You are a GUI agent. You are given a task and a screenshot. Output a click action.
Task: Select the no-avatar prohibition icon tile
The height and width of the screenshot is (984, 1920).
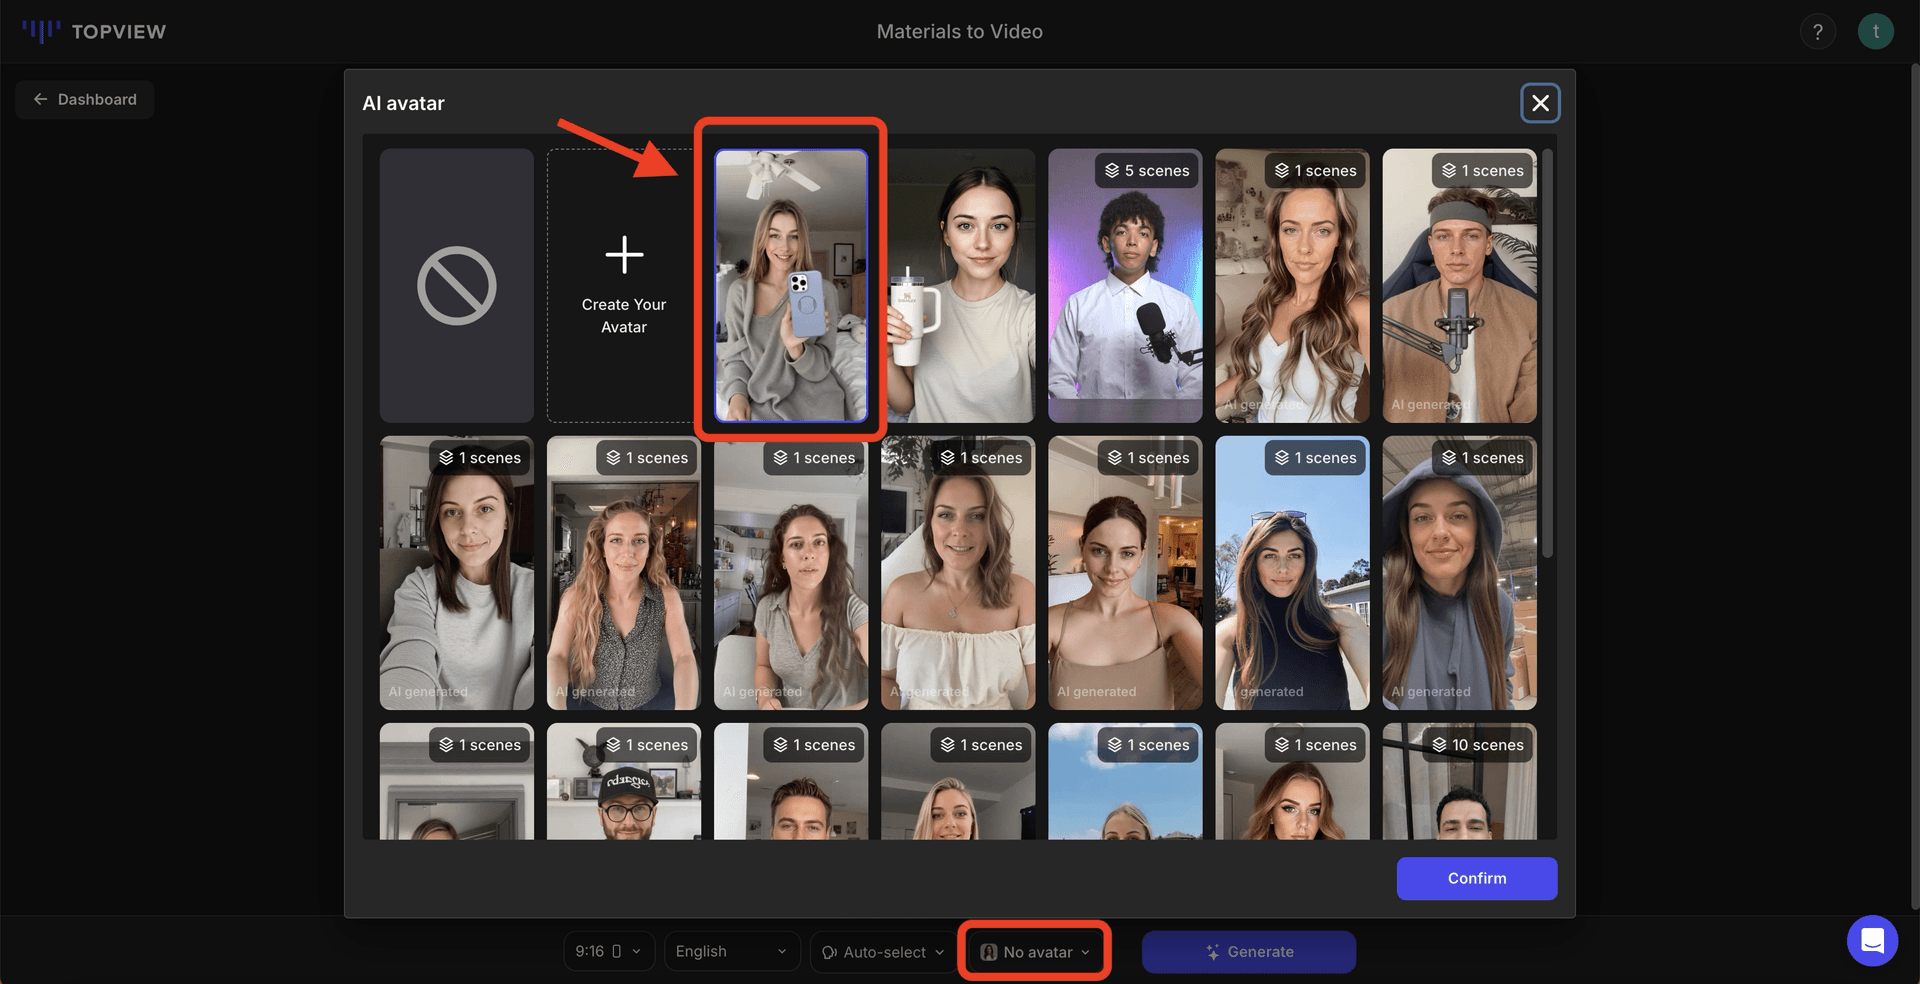[456, 286]
